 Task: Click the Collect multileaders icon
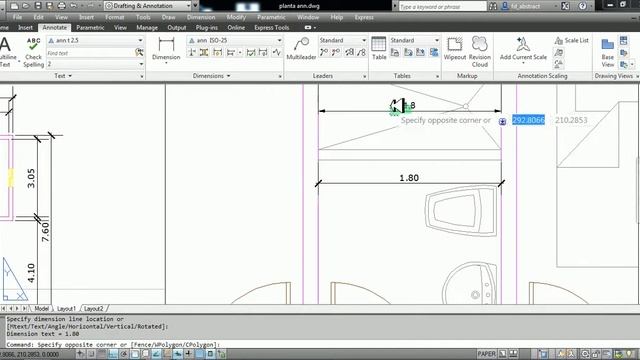point(362,52)
